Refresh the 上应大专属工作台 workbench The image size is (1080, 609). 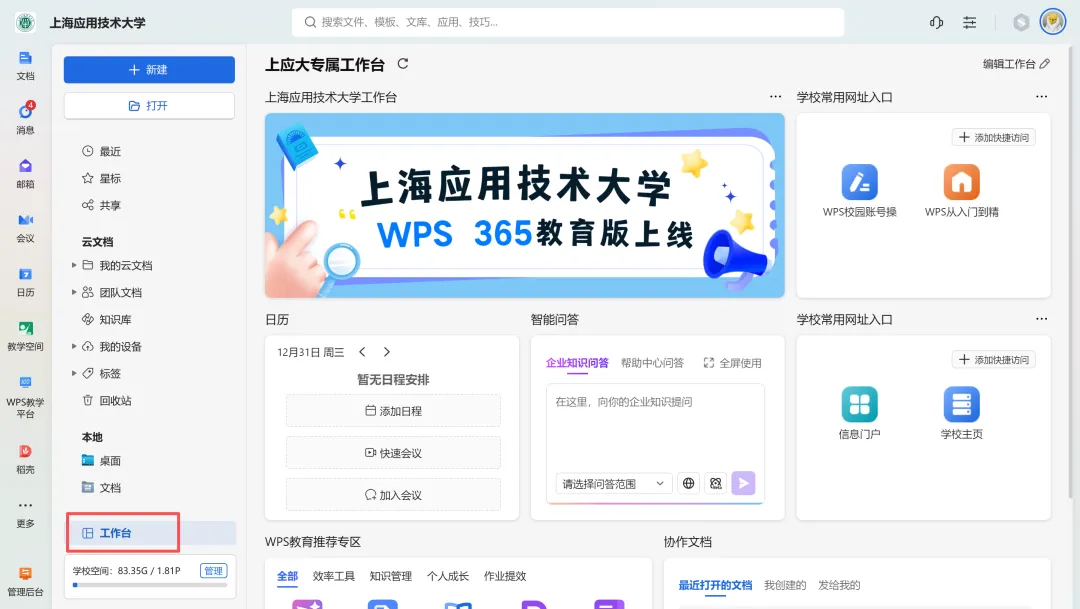403,64
